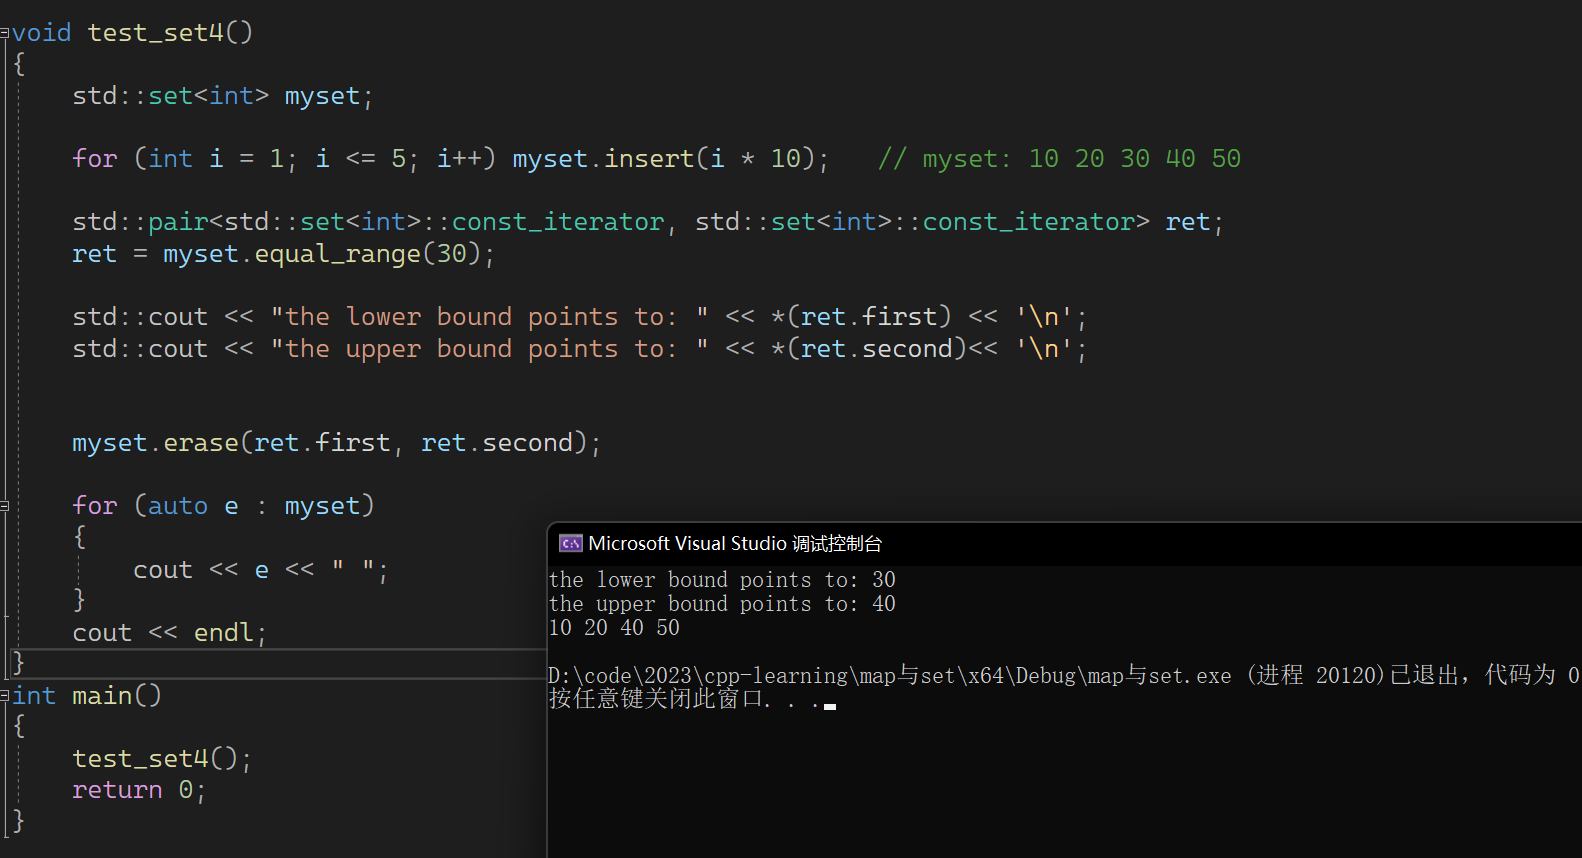Click the 'return 0;' statement
1582x858 pixels.
pos(139,790)
